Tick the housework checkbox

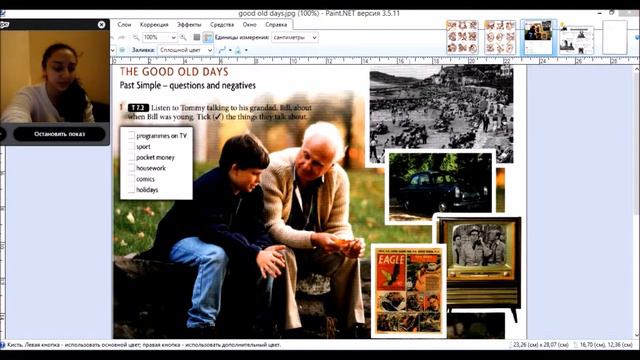(x=131, y=168)
